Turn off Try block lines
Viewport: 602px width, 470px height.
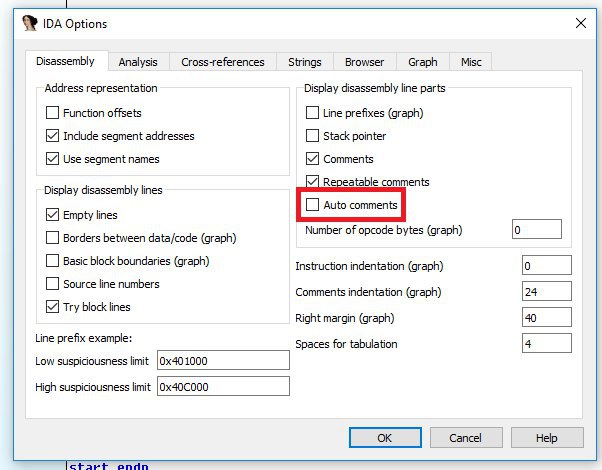53,307
